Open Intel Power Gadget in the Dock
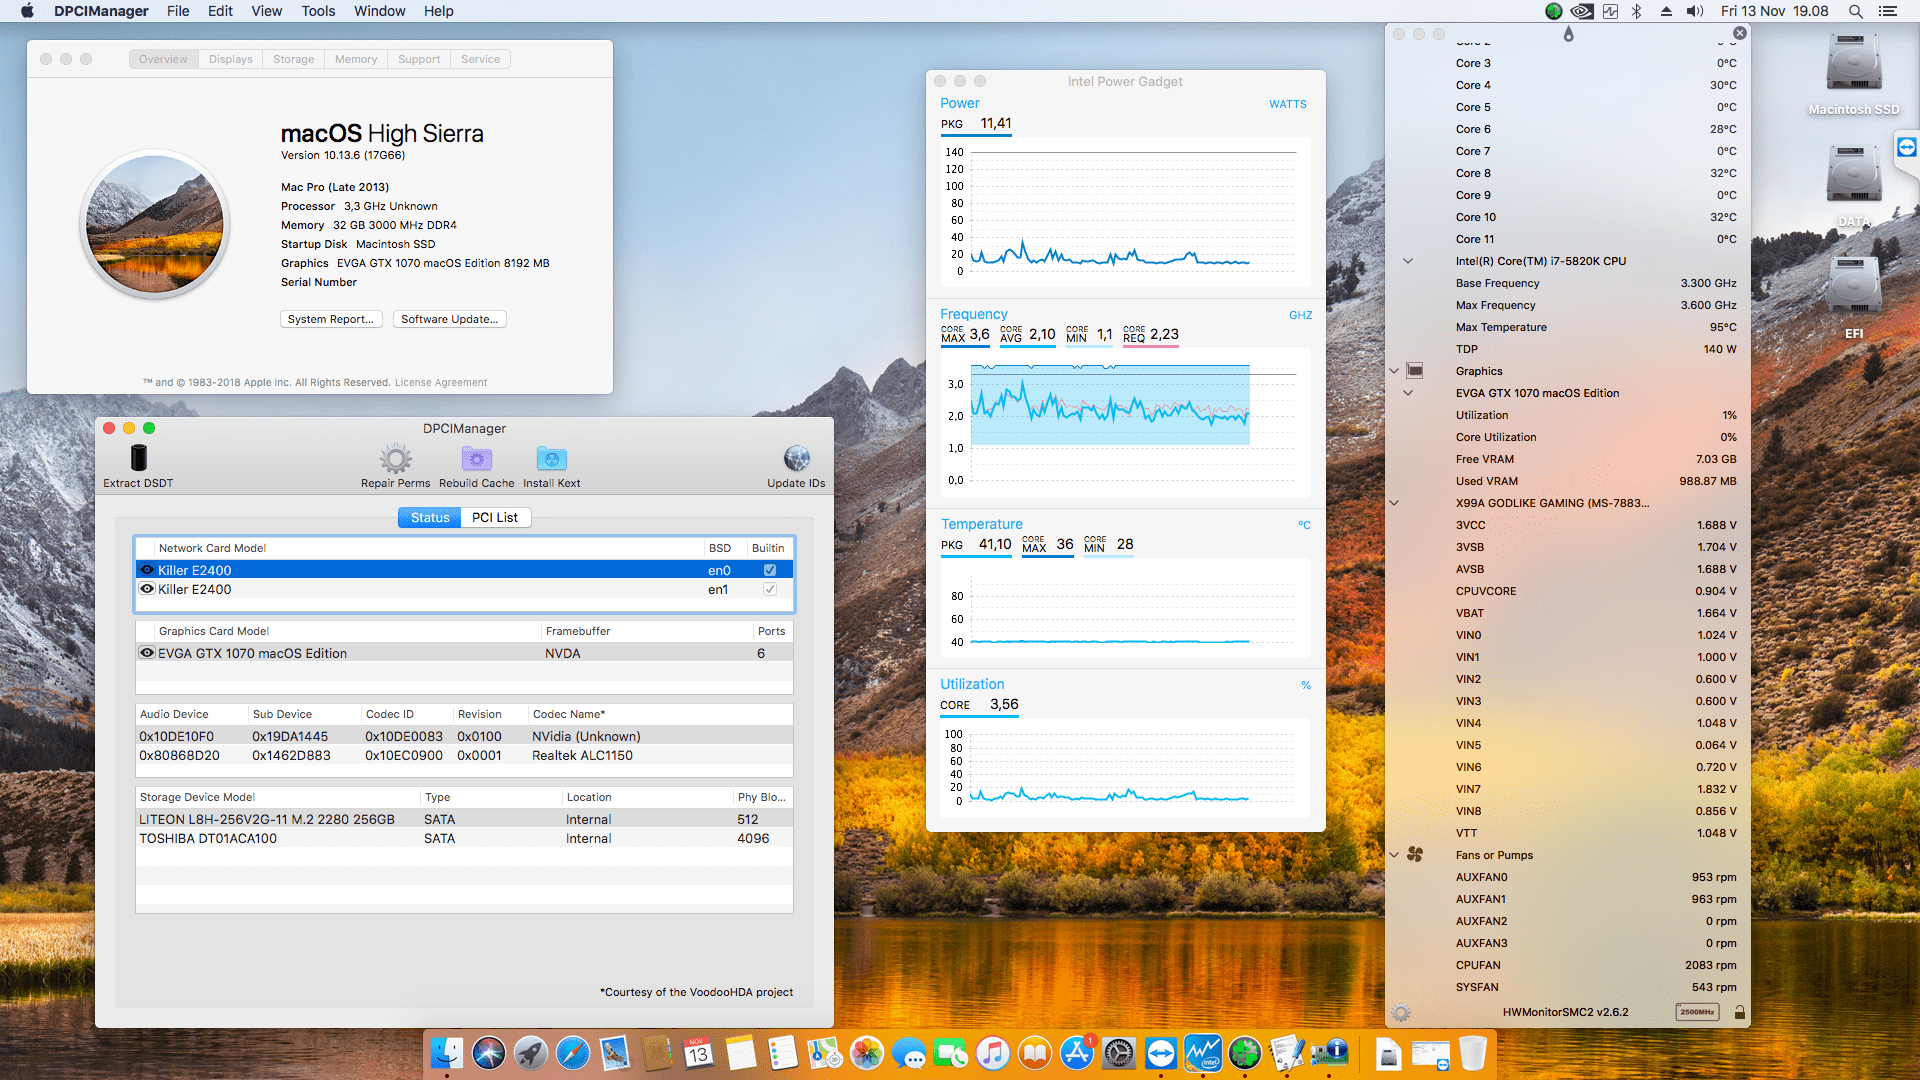Viewport: 1920px width, 1080px height. click(x=1203, y=1053)
